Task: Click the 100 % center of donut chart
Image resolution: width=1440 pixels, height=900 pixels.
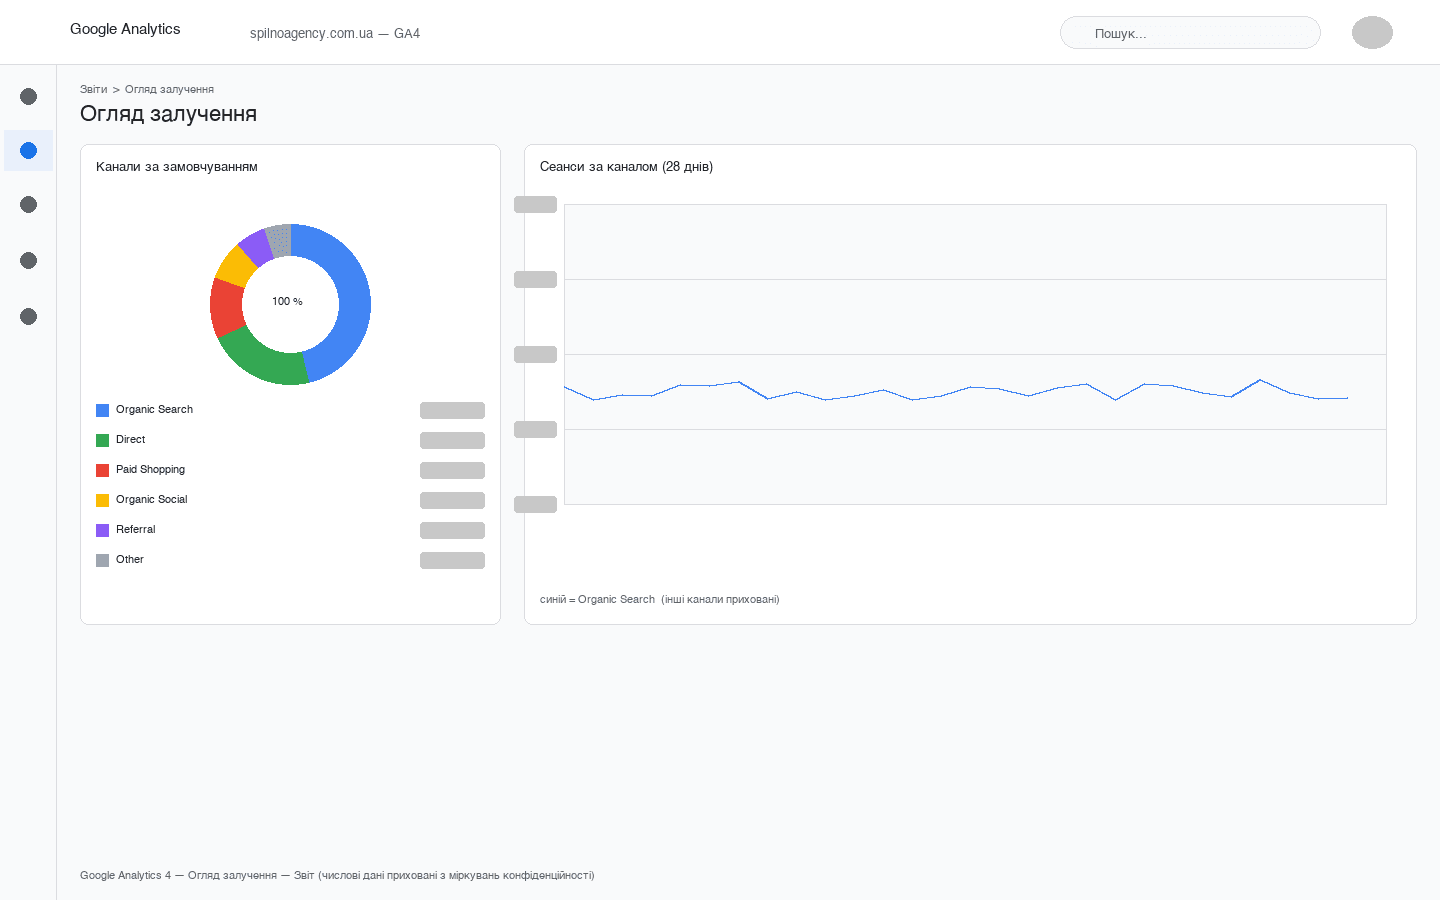Action: (x=287, y=301)
